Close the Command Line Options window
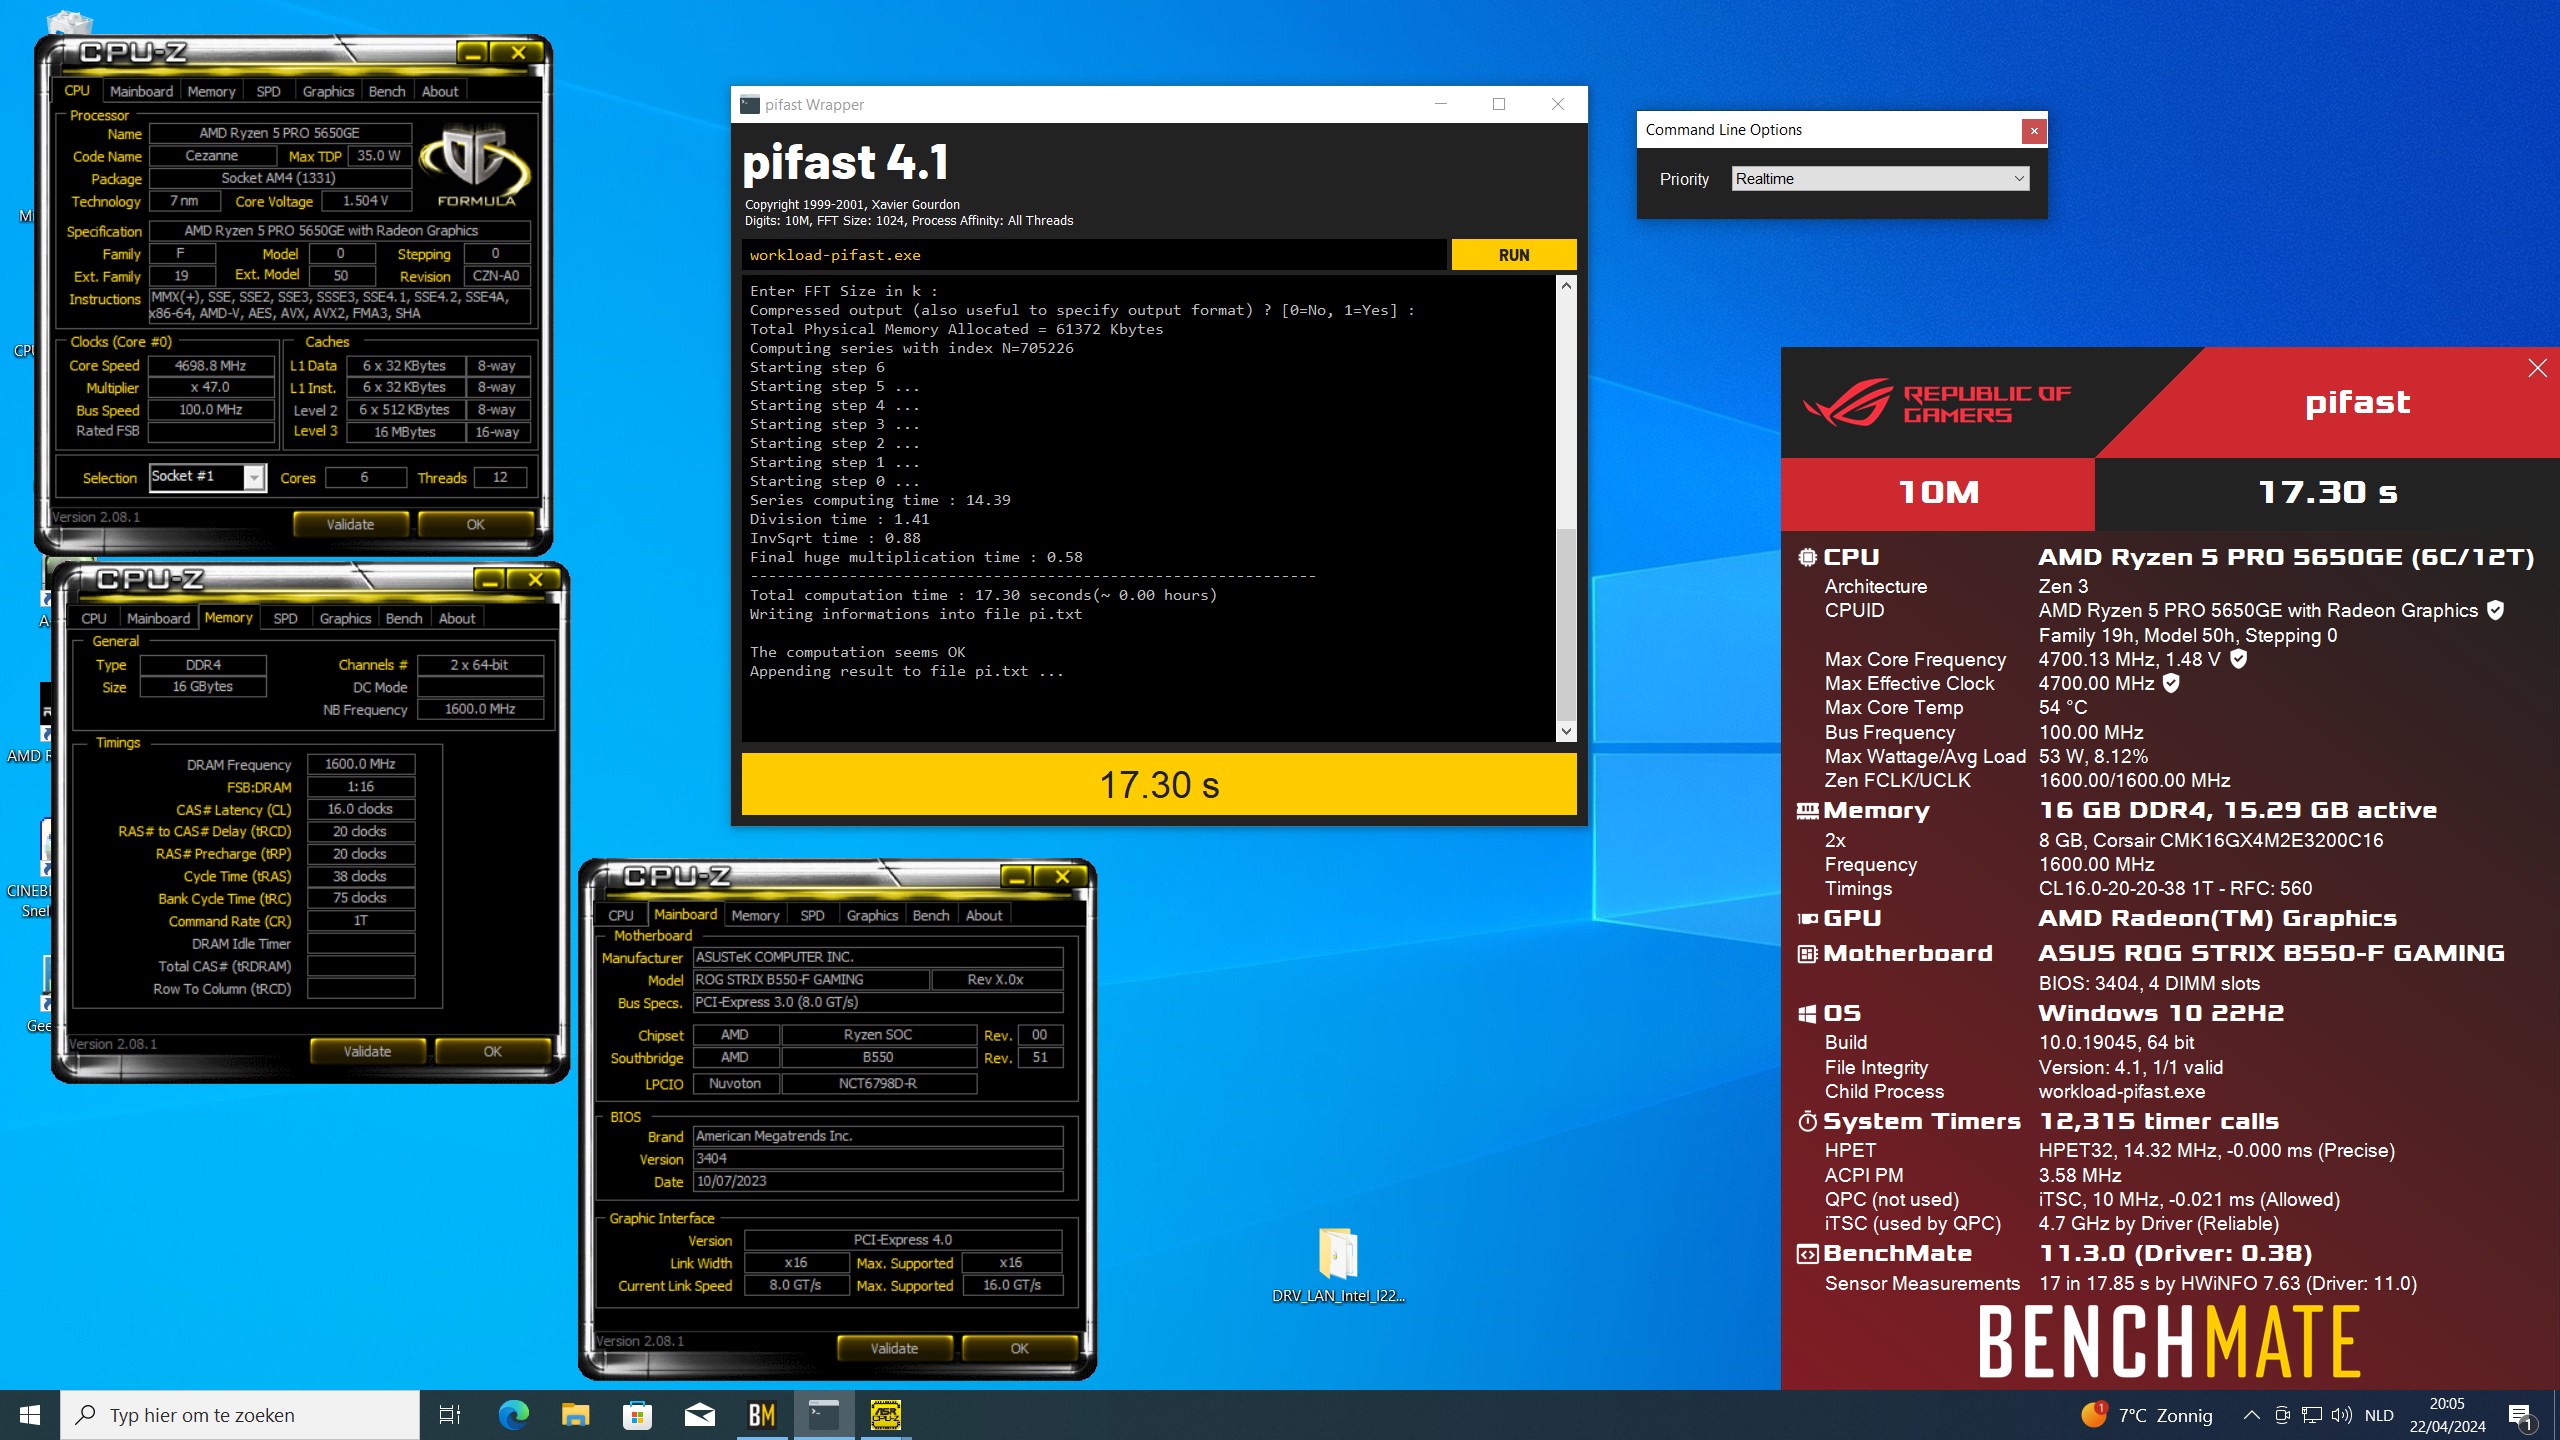This screenshot has width=2560, height=1440. pos(2033,130)
